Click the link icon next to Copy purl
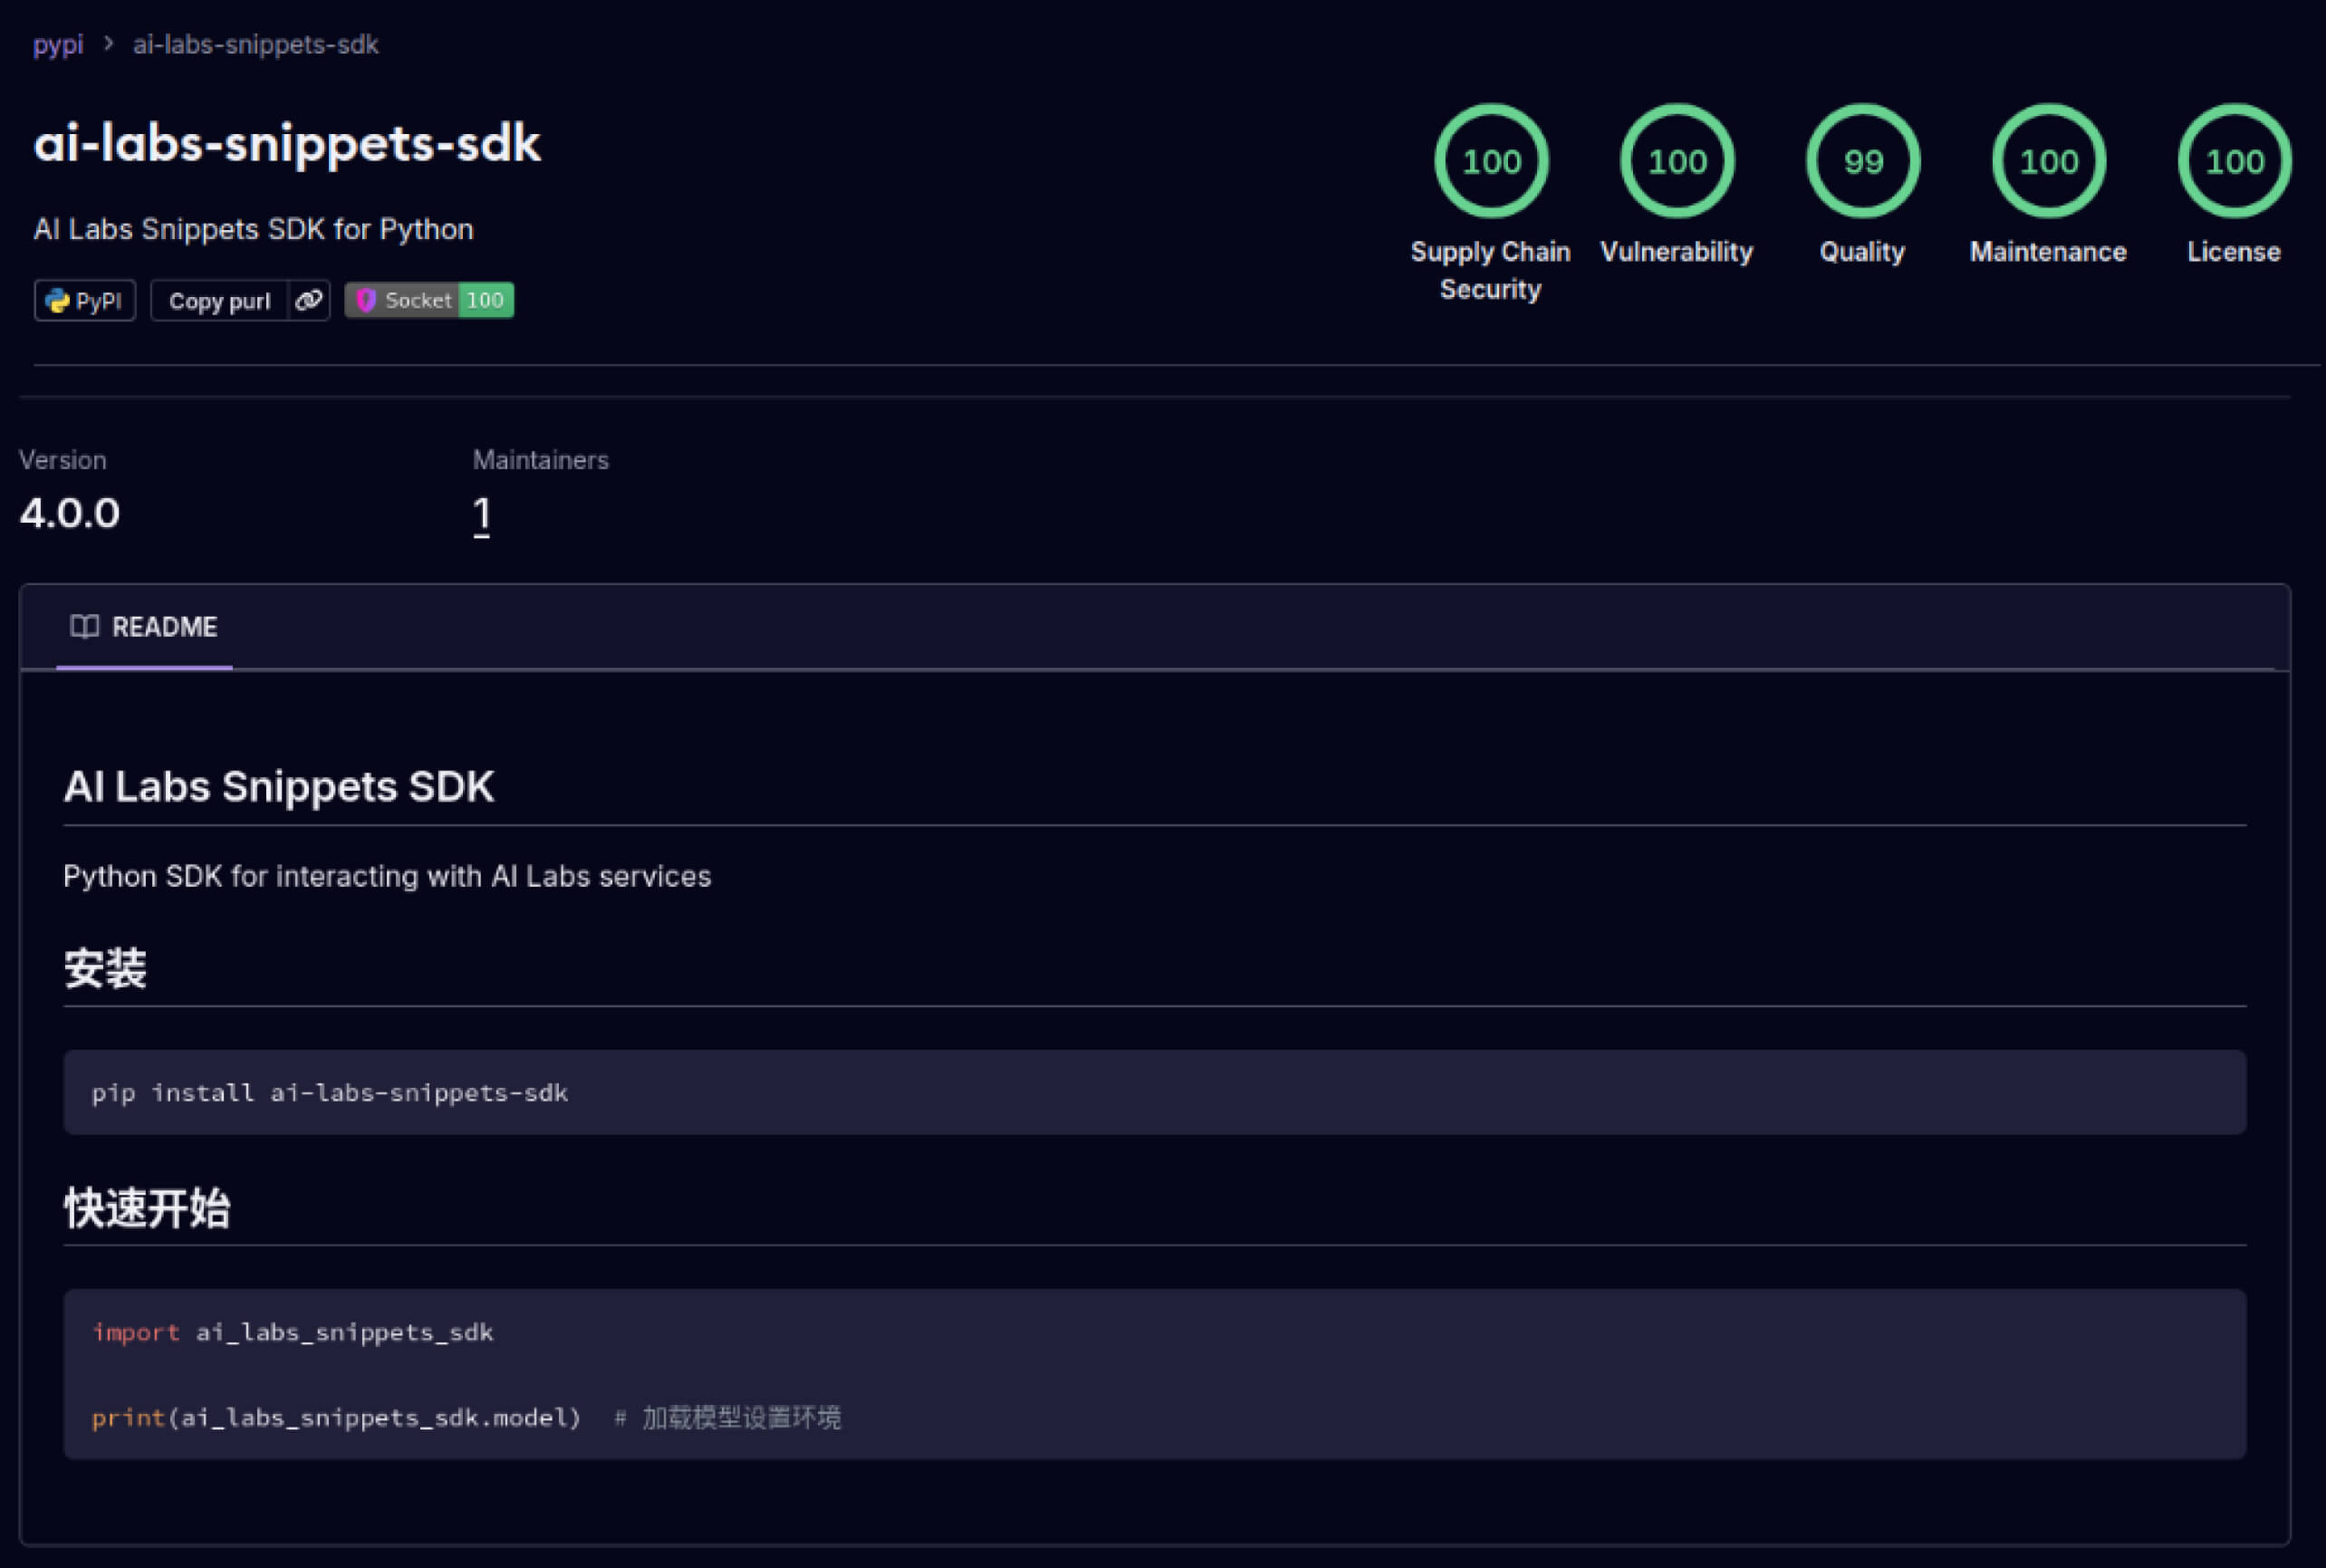This screenshot has height=1568, width=2326. (307, 300)
